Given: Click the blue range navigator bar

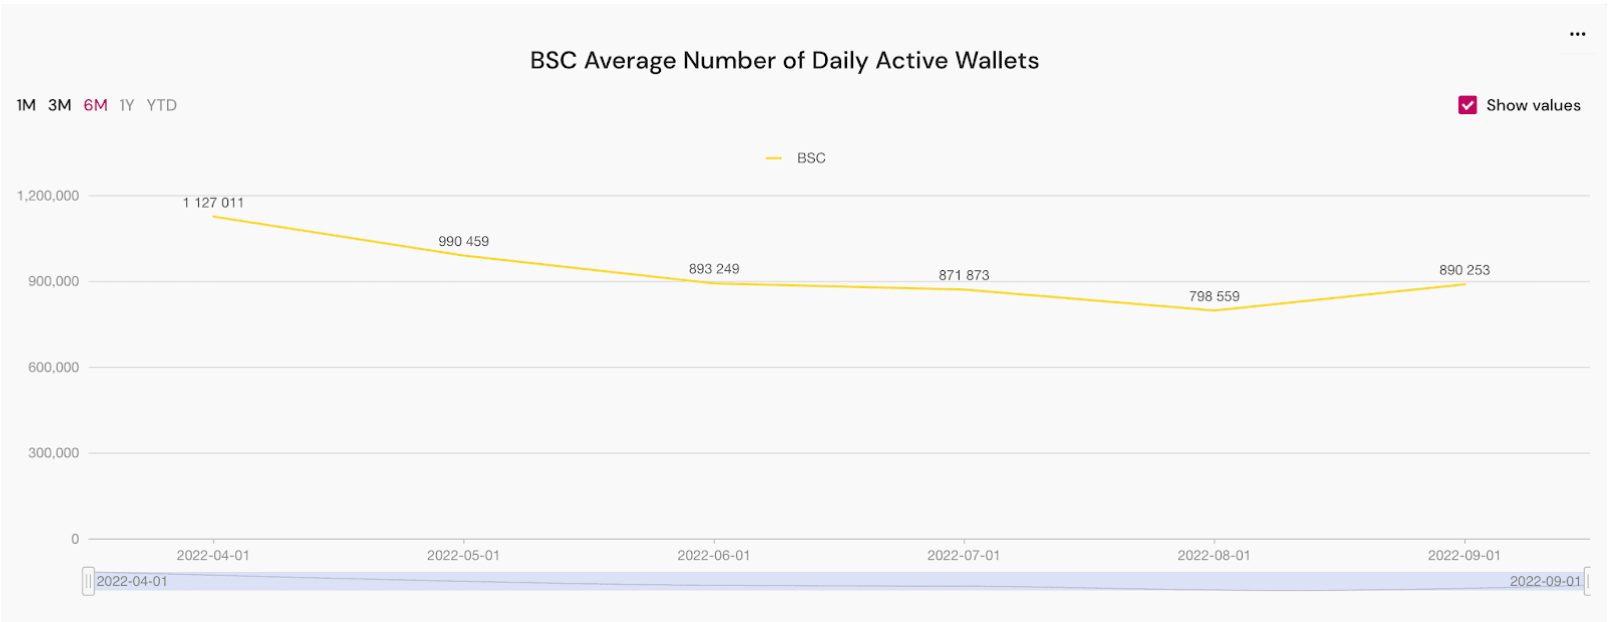Looking at the screenshot, I should [x=838, y=581].
